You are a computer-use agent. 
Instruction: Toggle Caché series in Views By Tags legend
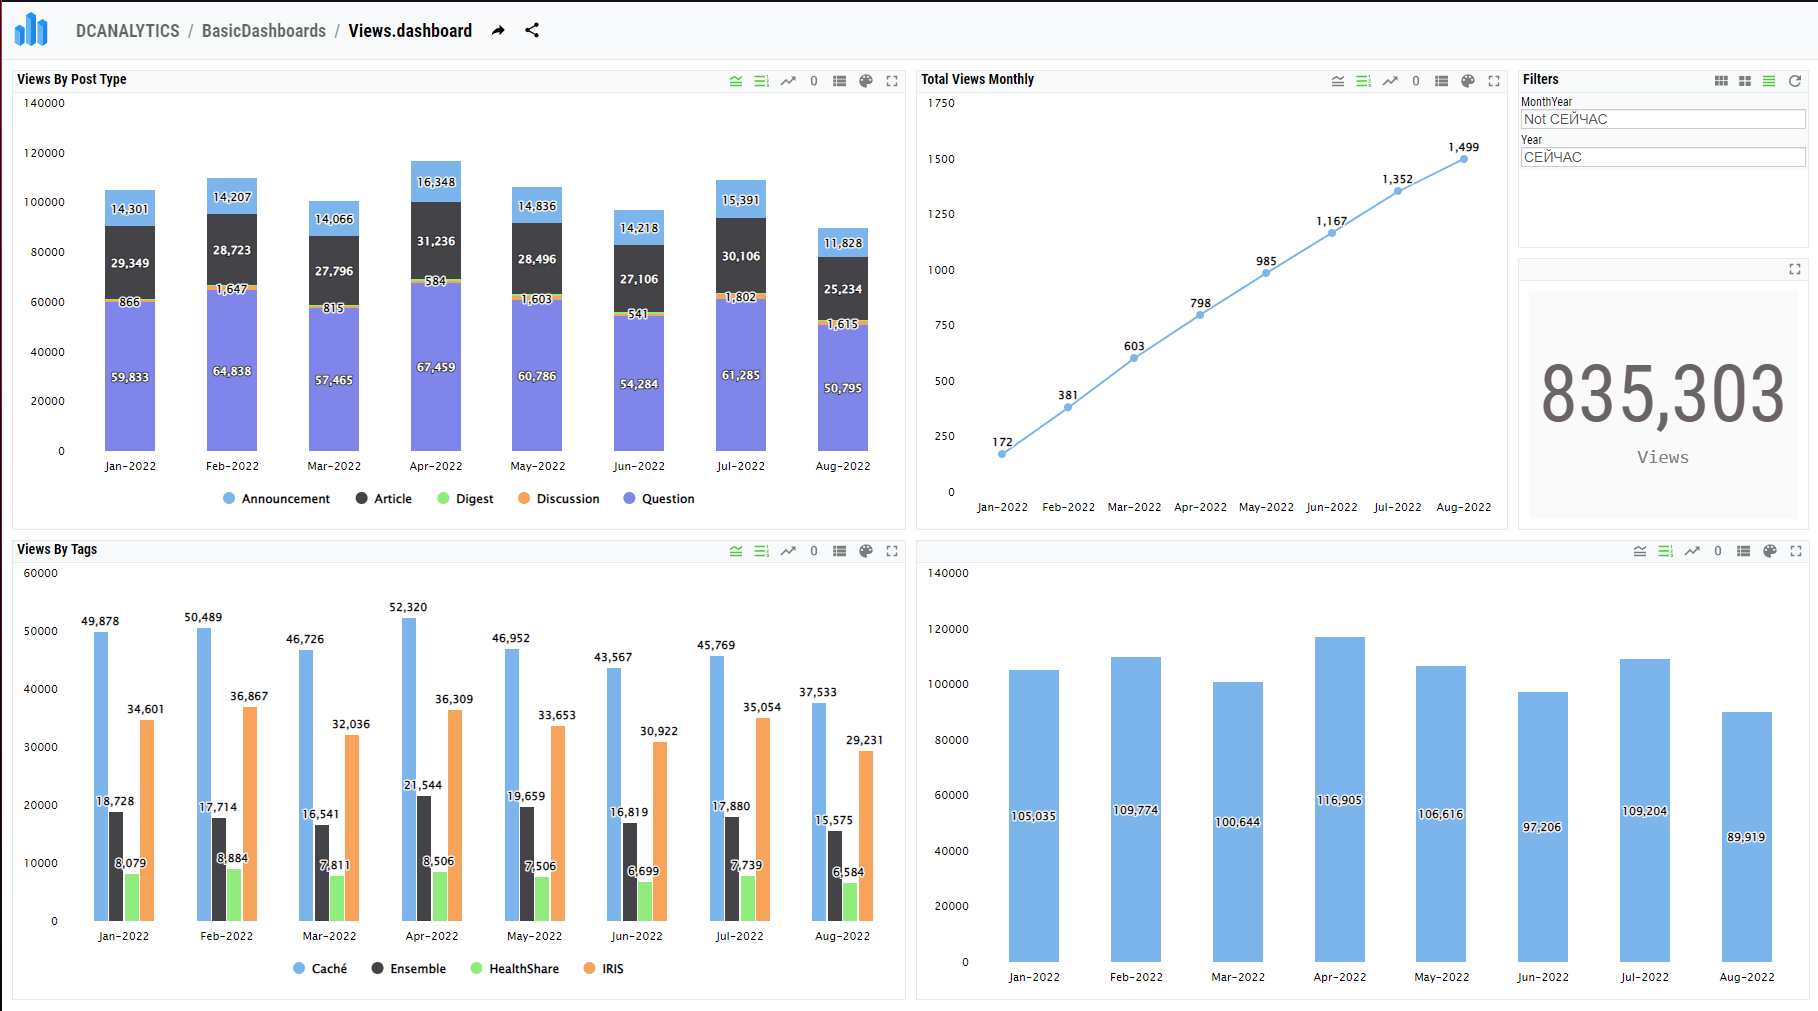pos(320,969)
